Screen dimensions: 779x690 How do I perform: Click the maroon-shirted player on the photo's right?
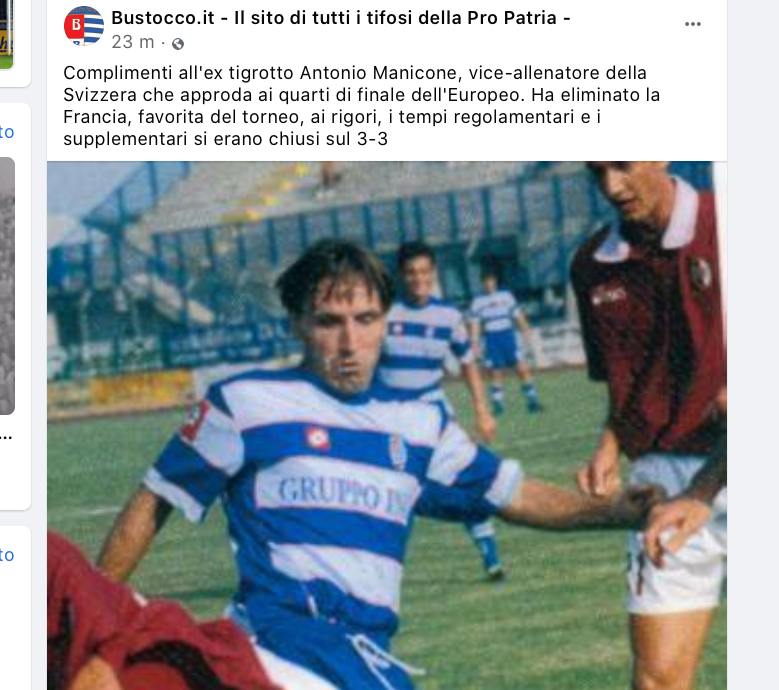pos(650,330)
